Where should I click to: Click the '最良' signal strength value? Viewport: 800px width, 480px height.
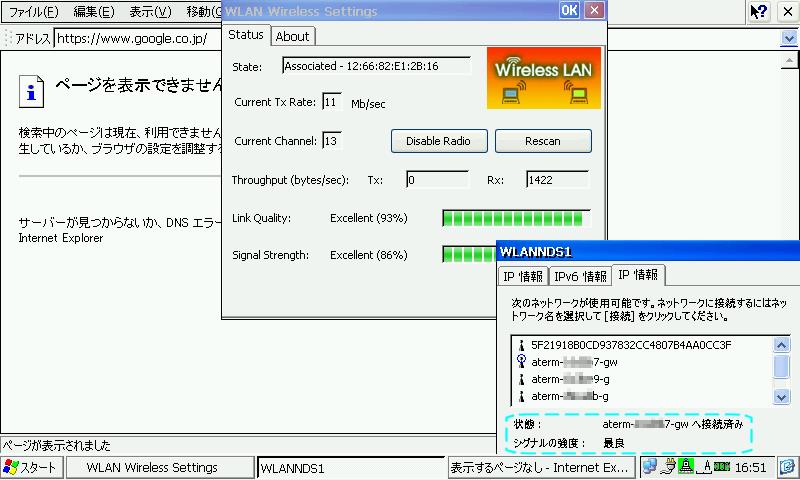point(614,443)
